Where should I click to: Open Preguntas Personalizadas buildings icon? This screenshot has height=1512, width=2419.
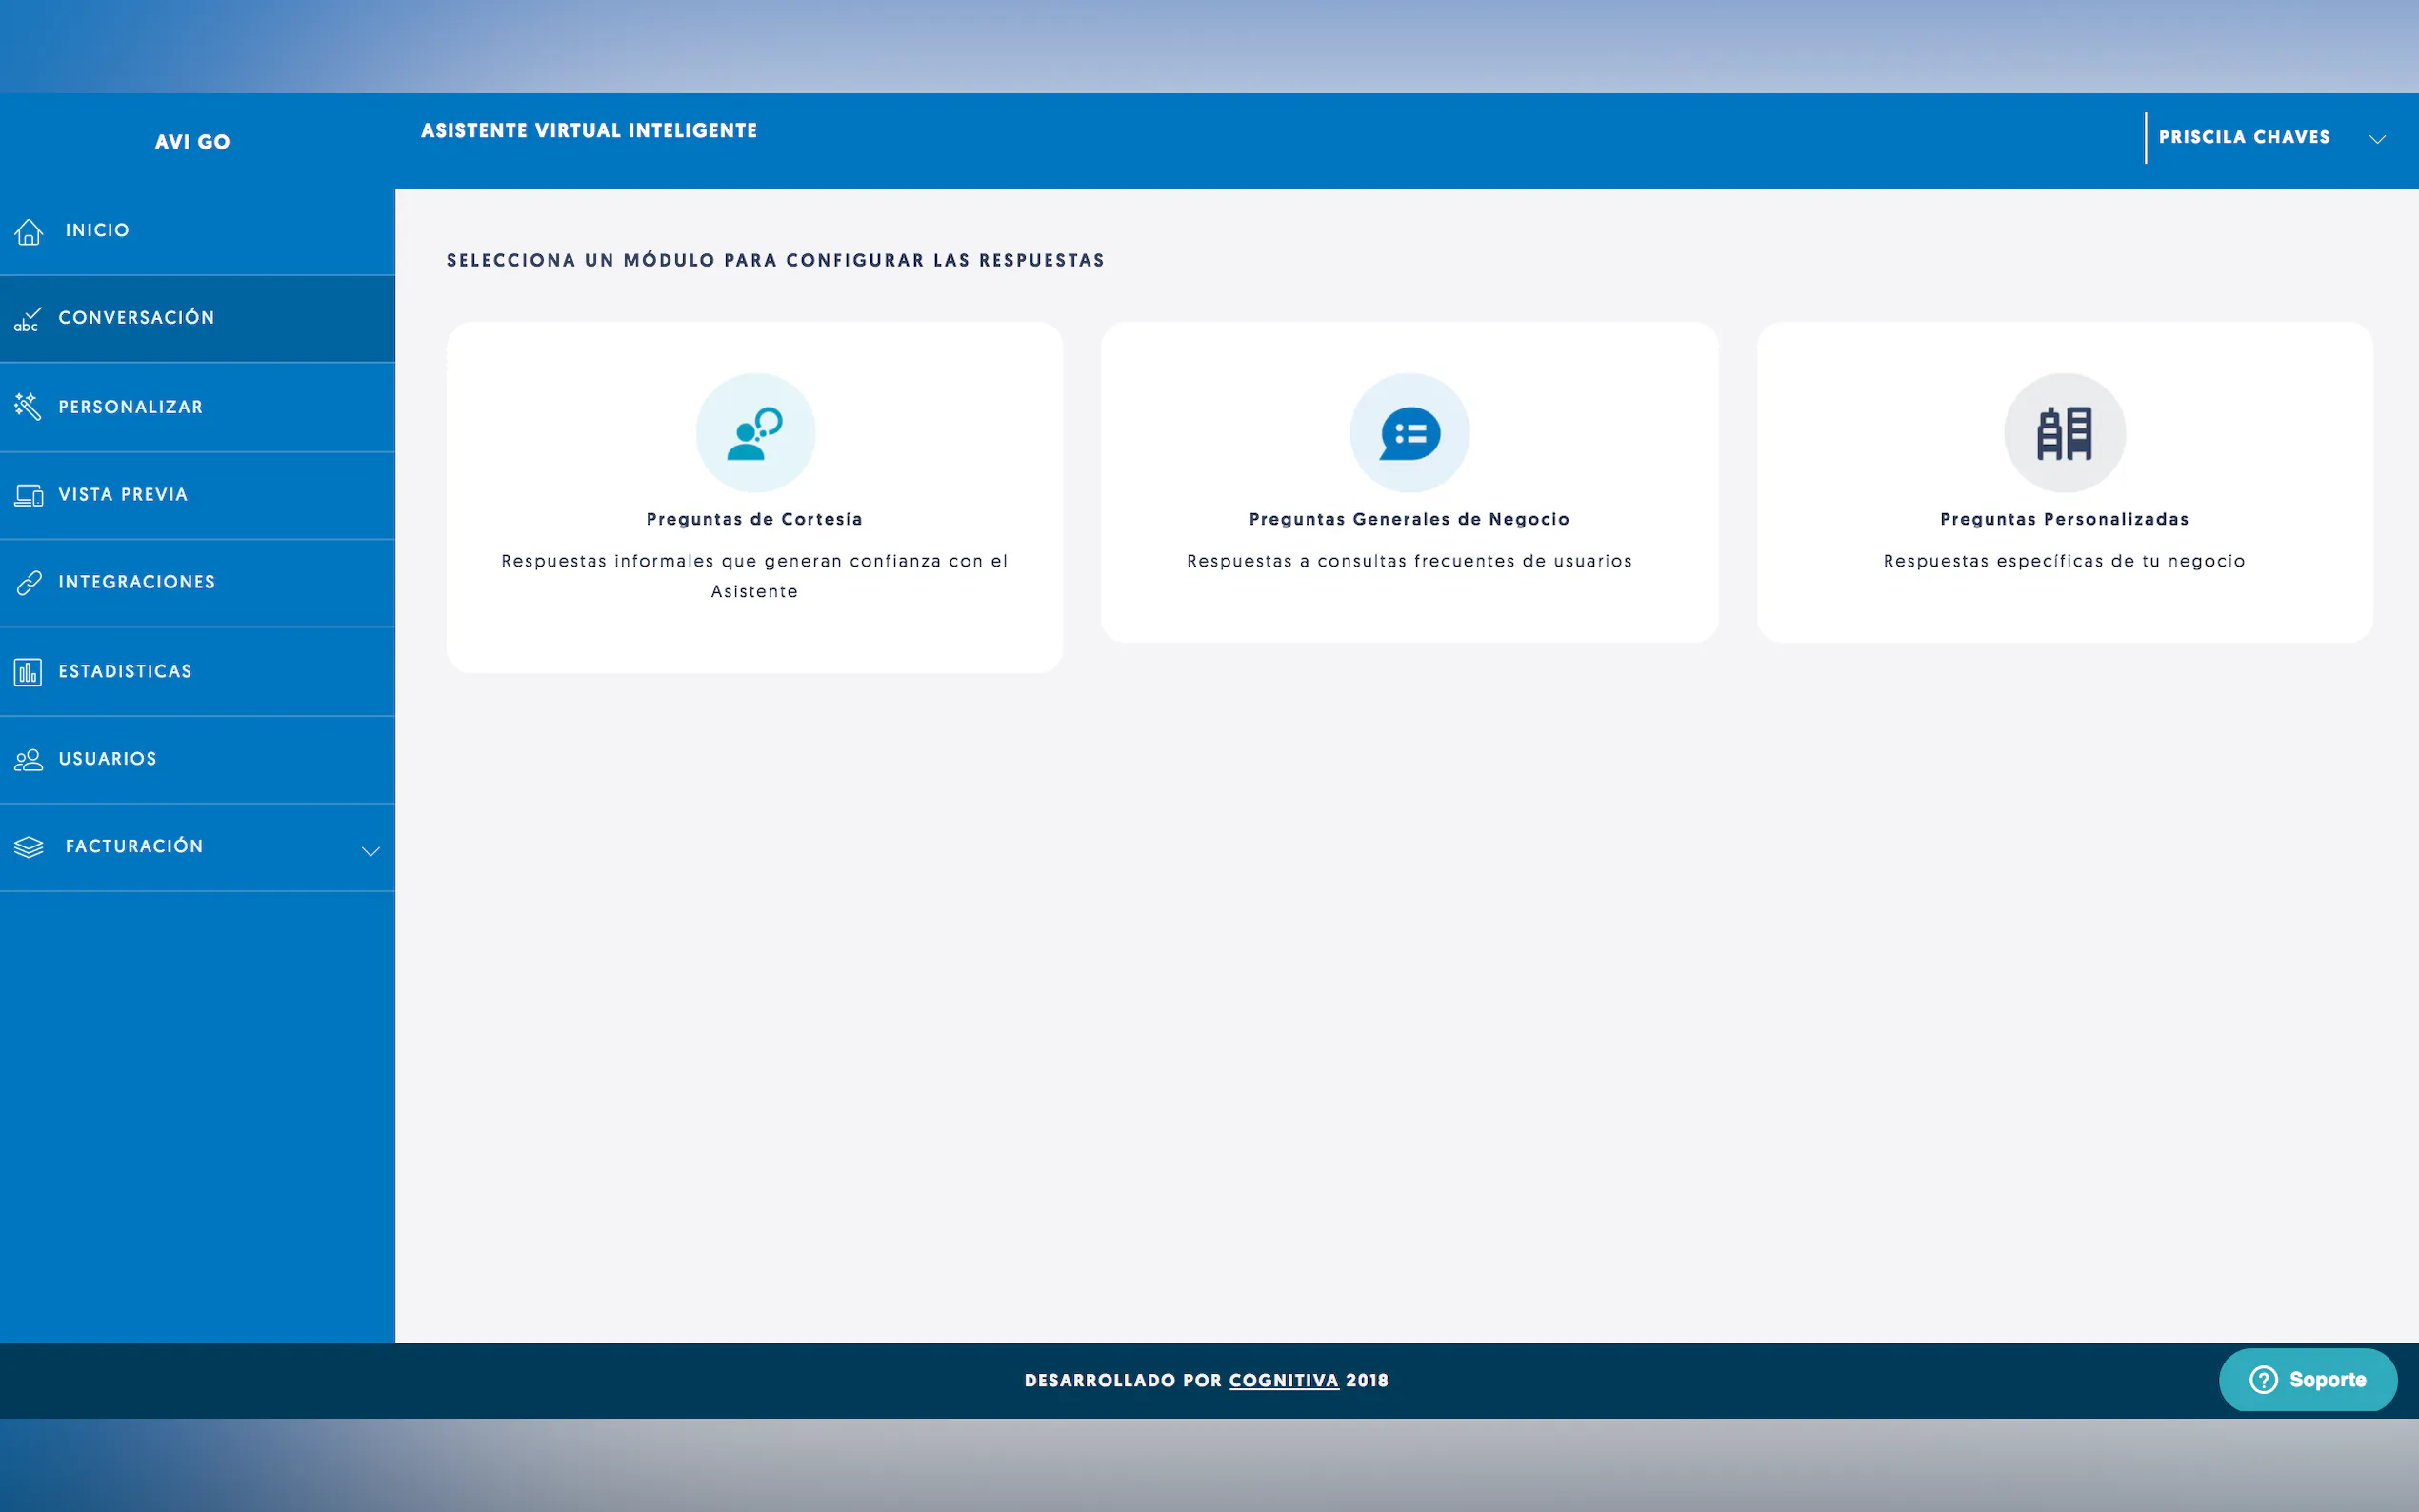coord(2064,433)
